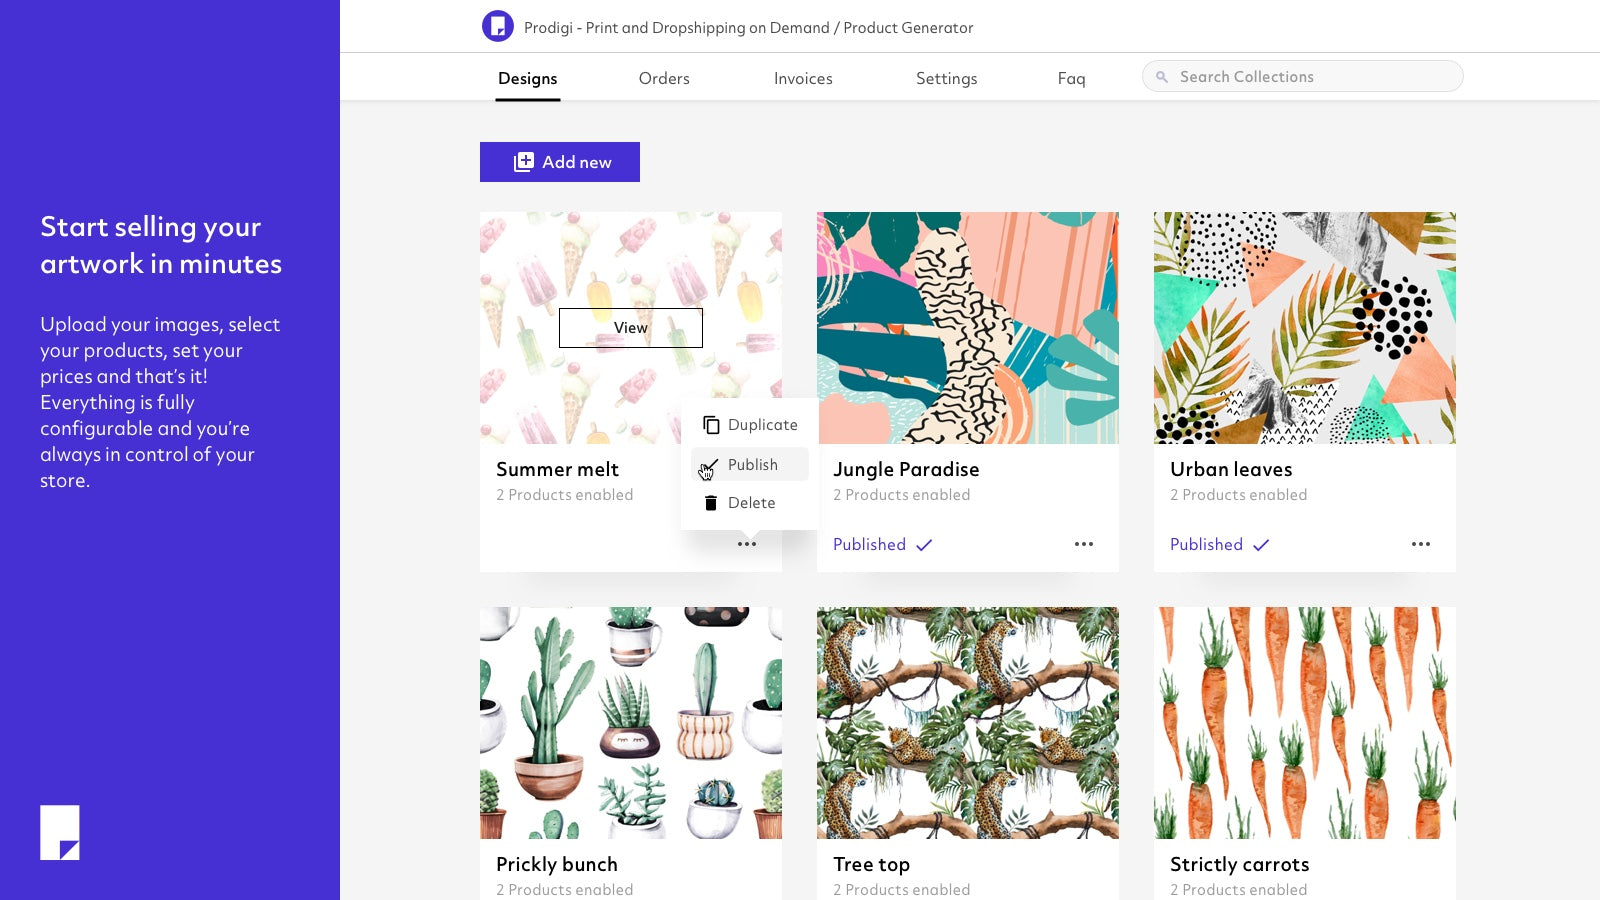The width and height of the screenshot is (1600, 900).
Task: Click the View button on Summer melt
Action: 631,328
